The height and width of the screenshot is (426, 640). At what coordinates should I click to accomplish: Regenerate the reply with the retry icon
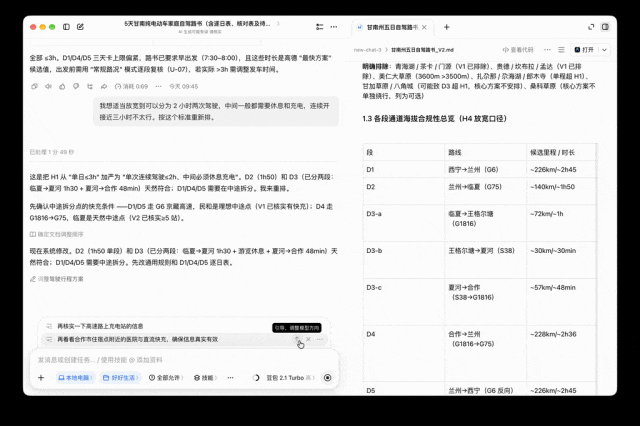click(x=90, y=87)
